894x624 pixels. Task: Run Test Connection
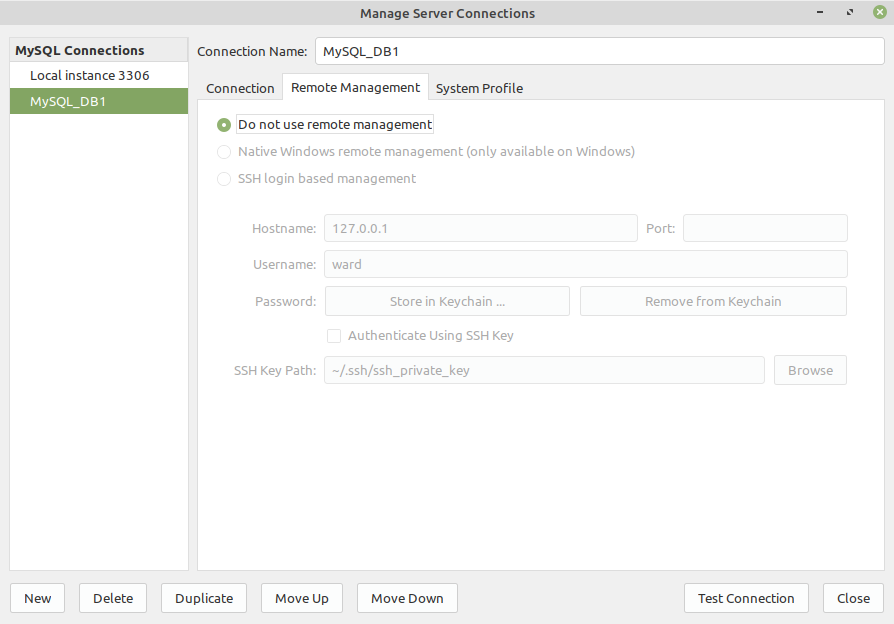coord(746,598)
